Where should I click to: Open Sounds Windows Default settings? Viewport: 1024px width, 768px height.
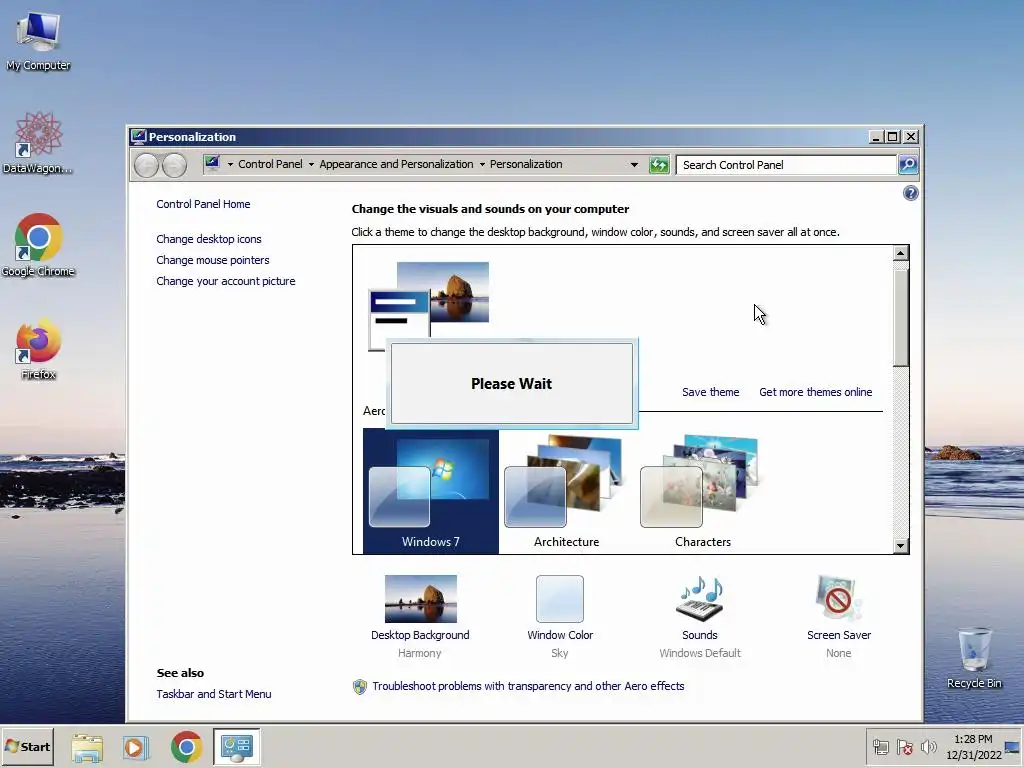click(x=699, y=616)
